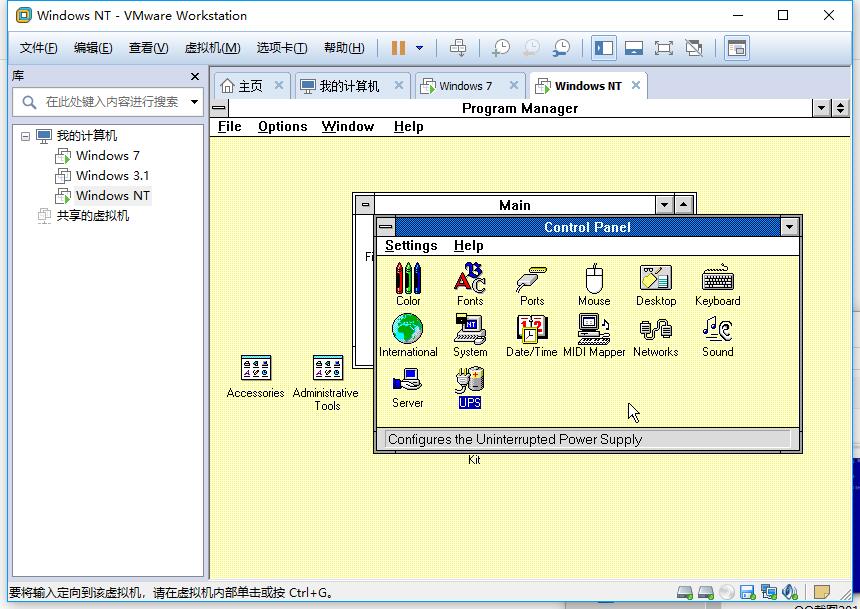Image resolution: width=860 pixels, height=609 pixels.
Task: Open the 编辑(E) menu in VMware
Action: 93,48
